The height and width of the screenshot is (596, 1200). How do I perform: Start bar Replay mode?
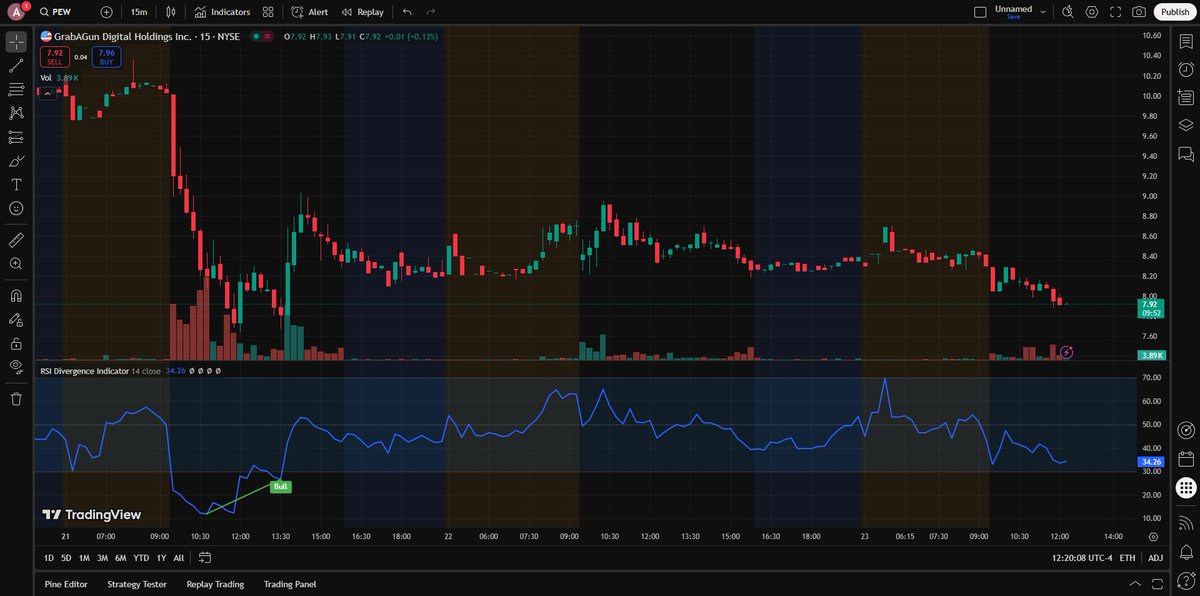(x=361, y=12)
